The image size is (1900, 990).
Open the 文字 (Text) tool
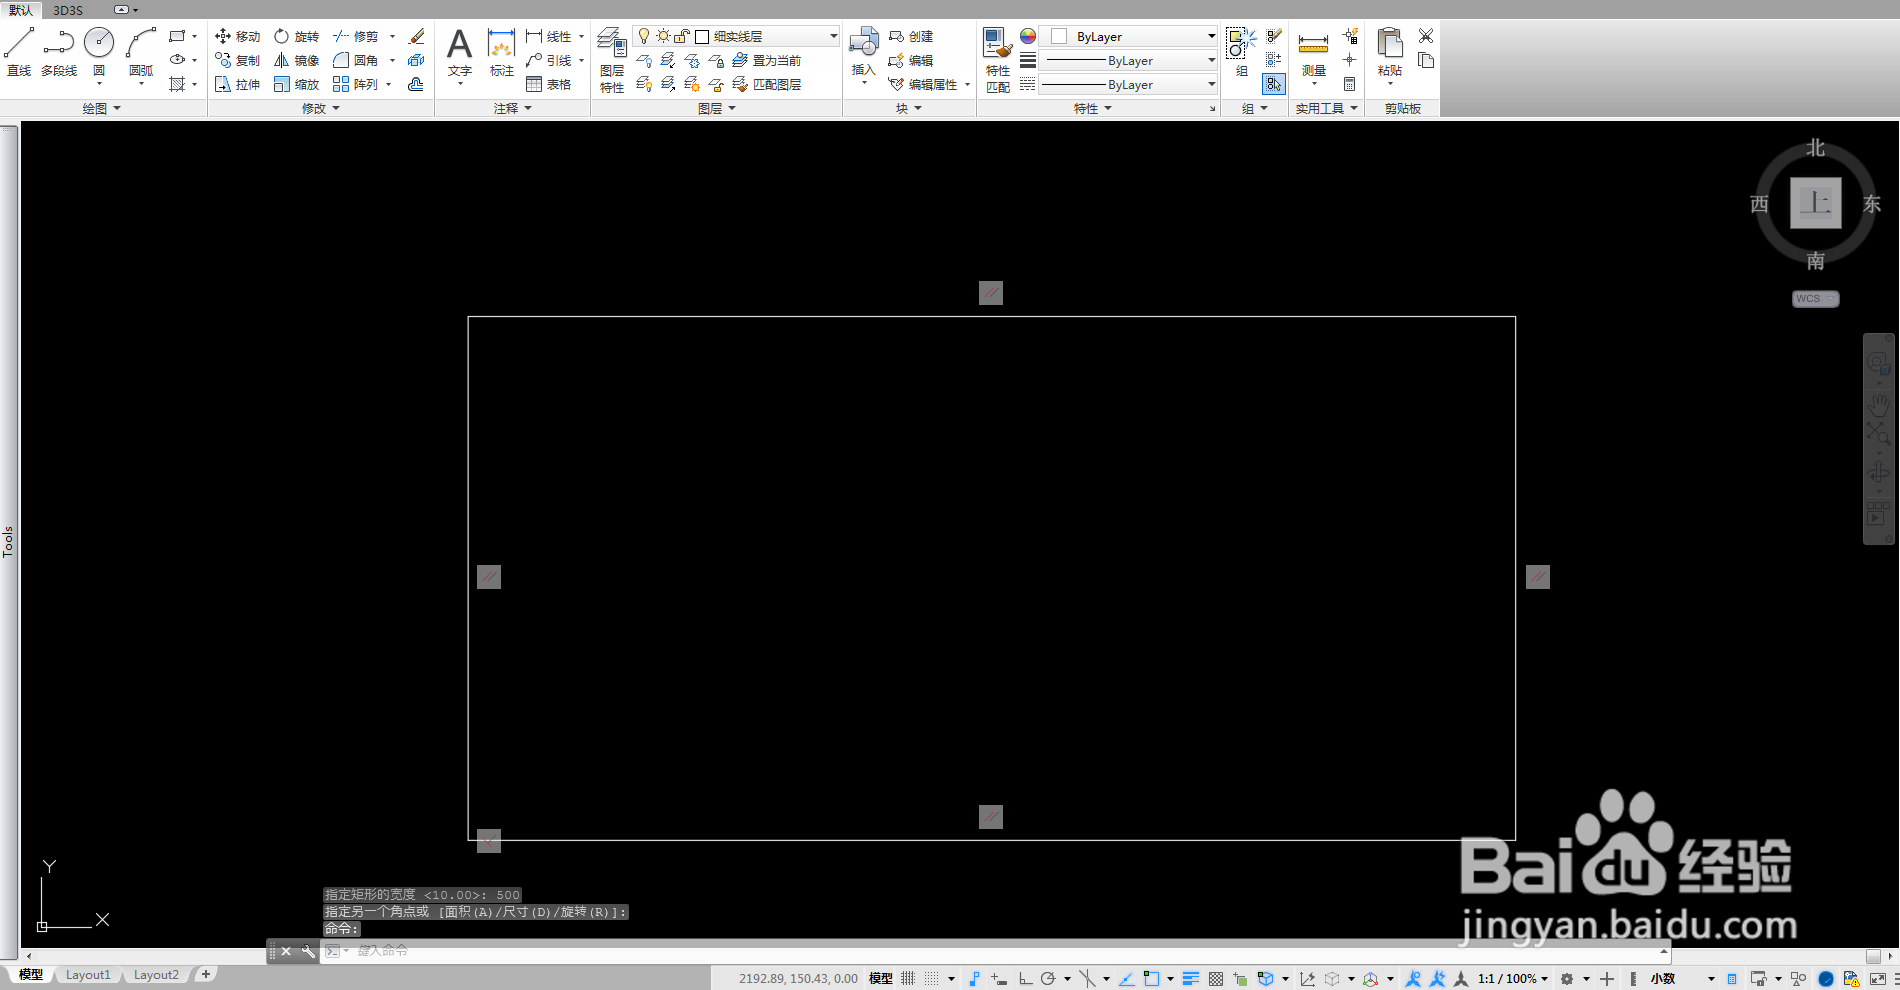click(459, 52)
